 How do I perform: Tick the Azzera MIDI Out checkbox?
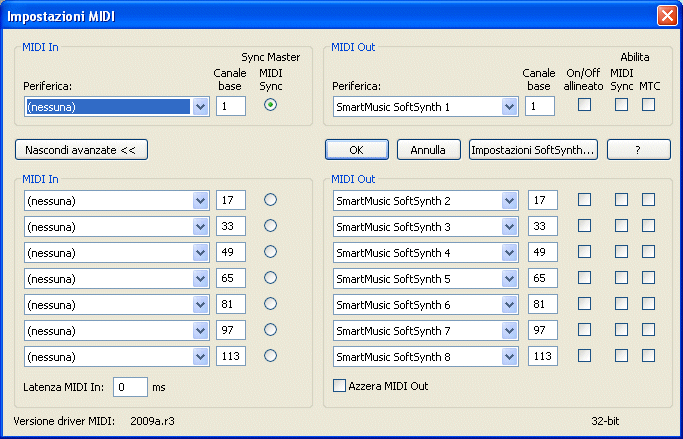[x=339, y=386]
